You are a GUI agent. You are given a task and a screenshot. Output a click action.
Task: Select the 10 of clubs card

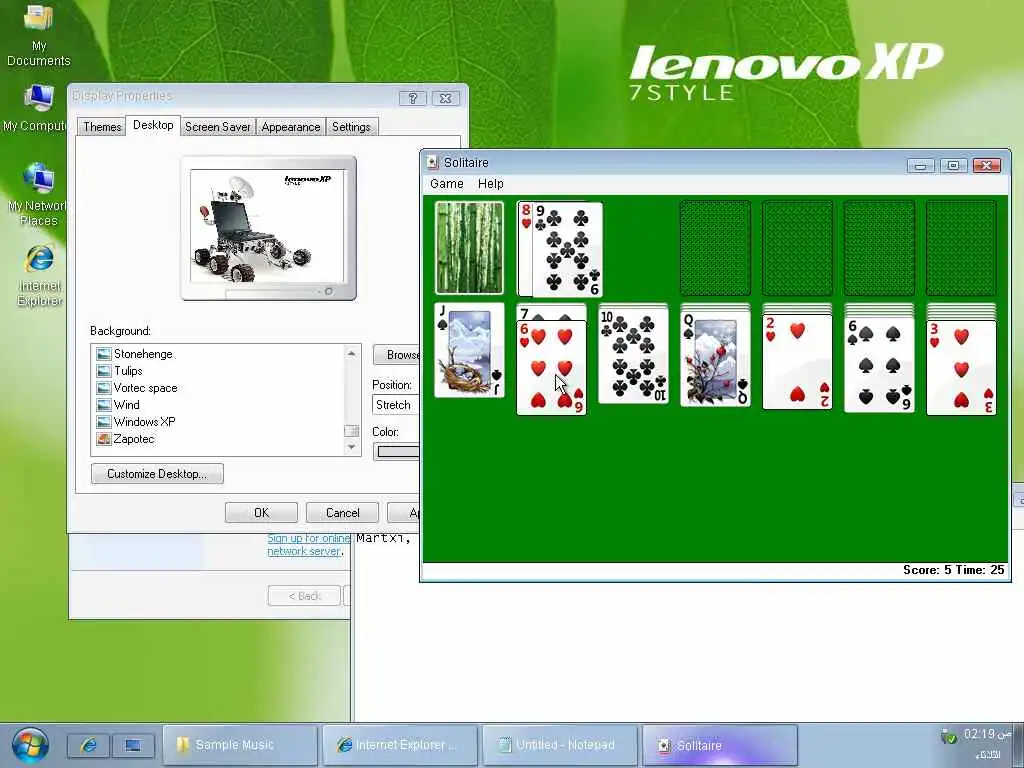633,355
